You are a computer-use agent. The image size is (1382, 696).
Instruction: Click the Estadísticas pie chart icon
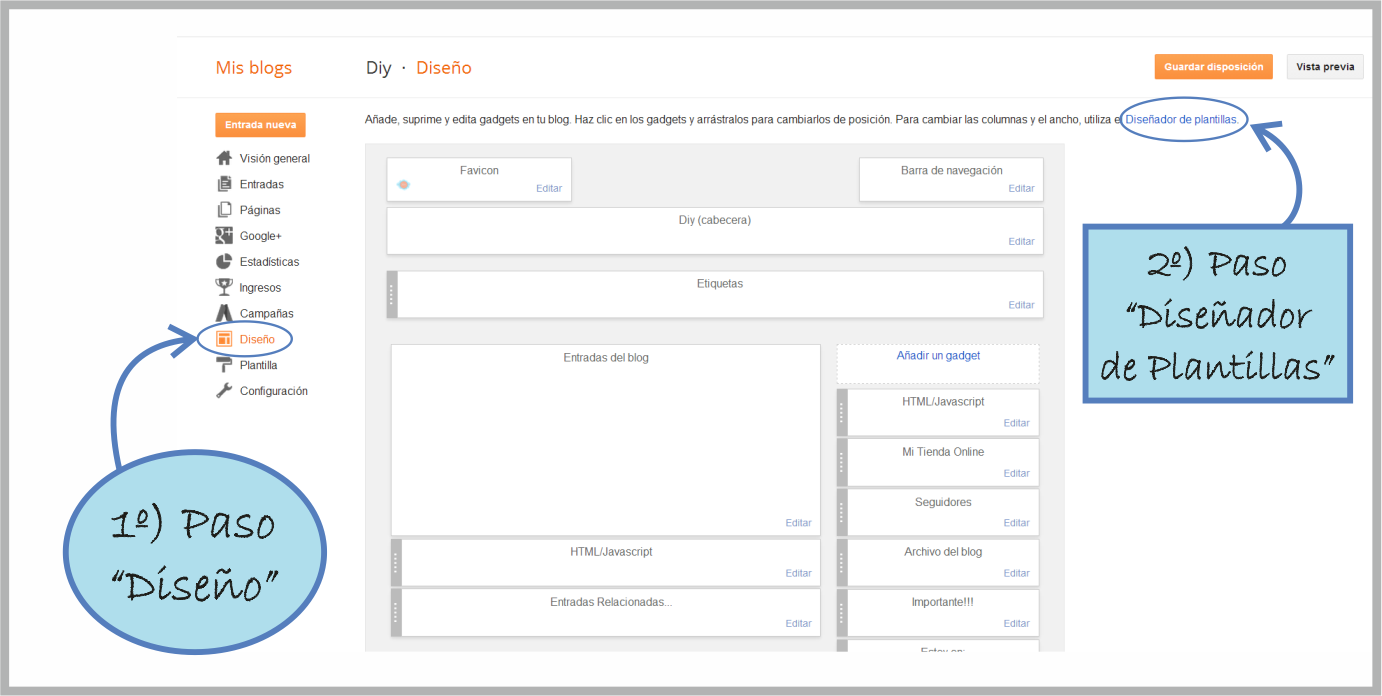click(x=224, y=262)
